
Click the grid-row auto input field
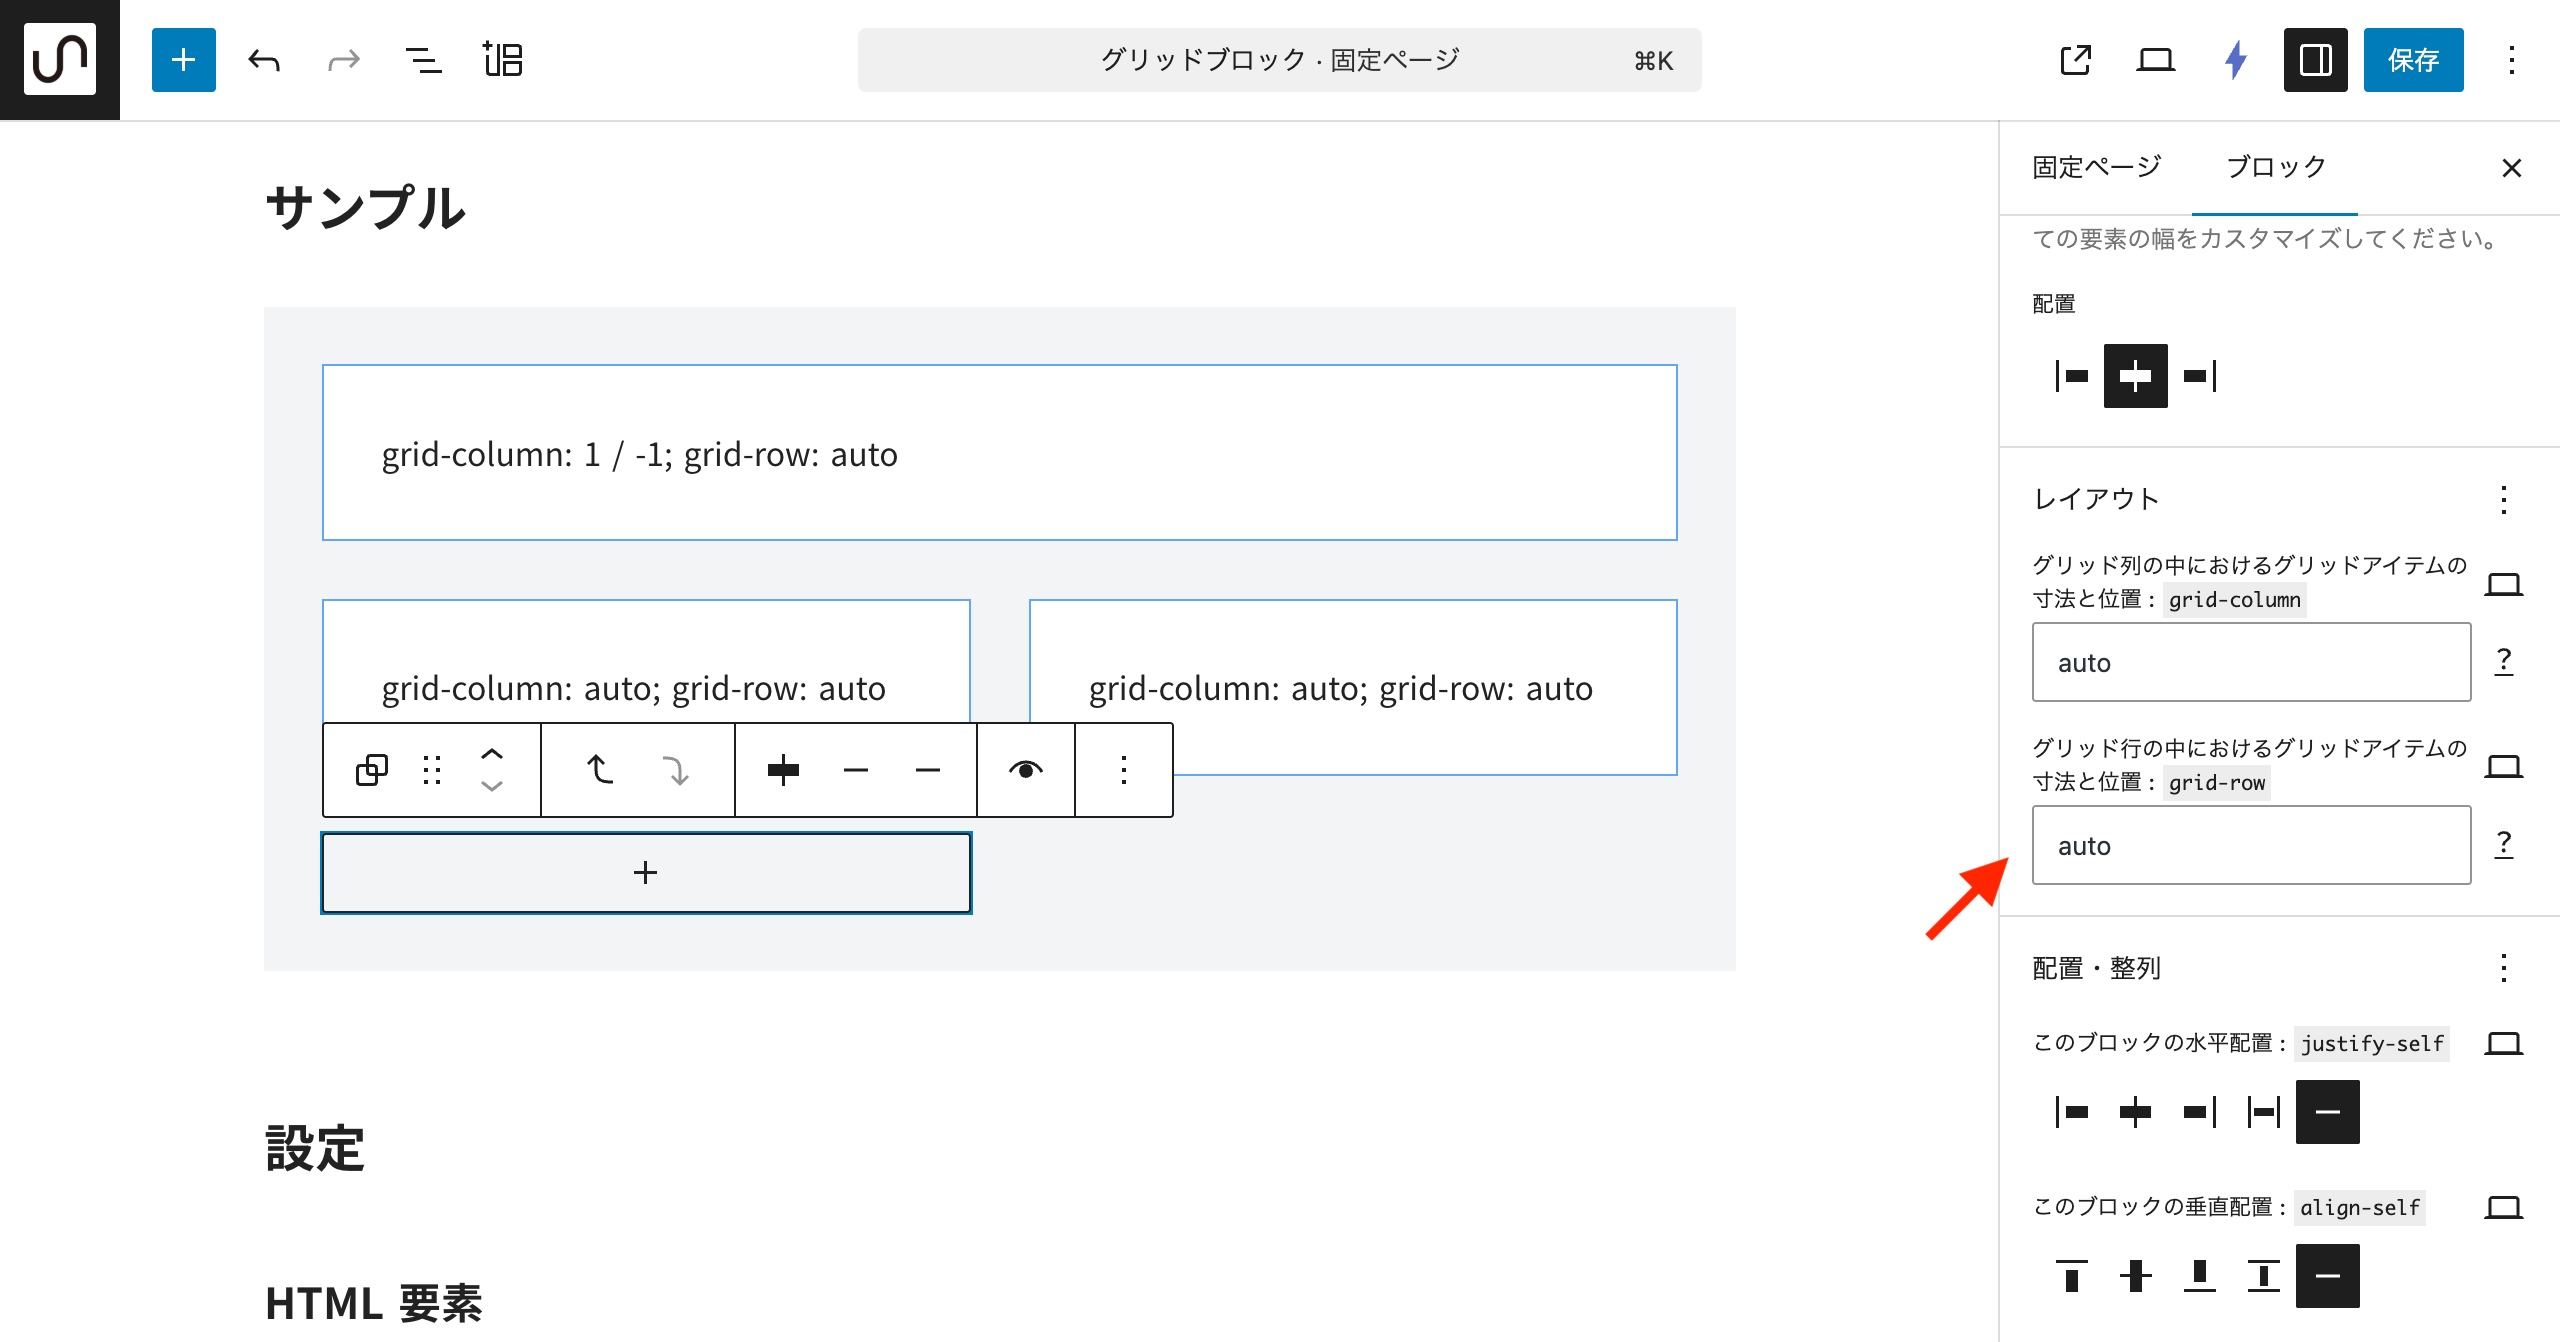(x=2250, y=845)
